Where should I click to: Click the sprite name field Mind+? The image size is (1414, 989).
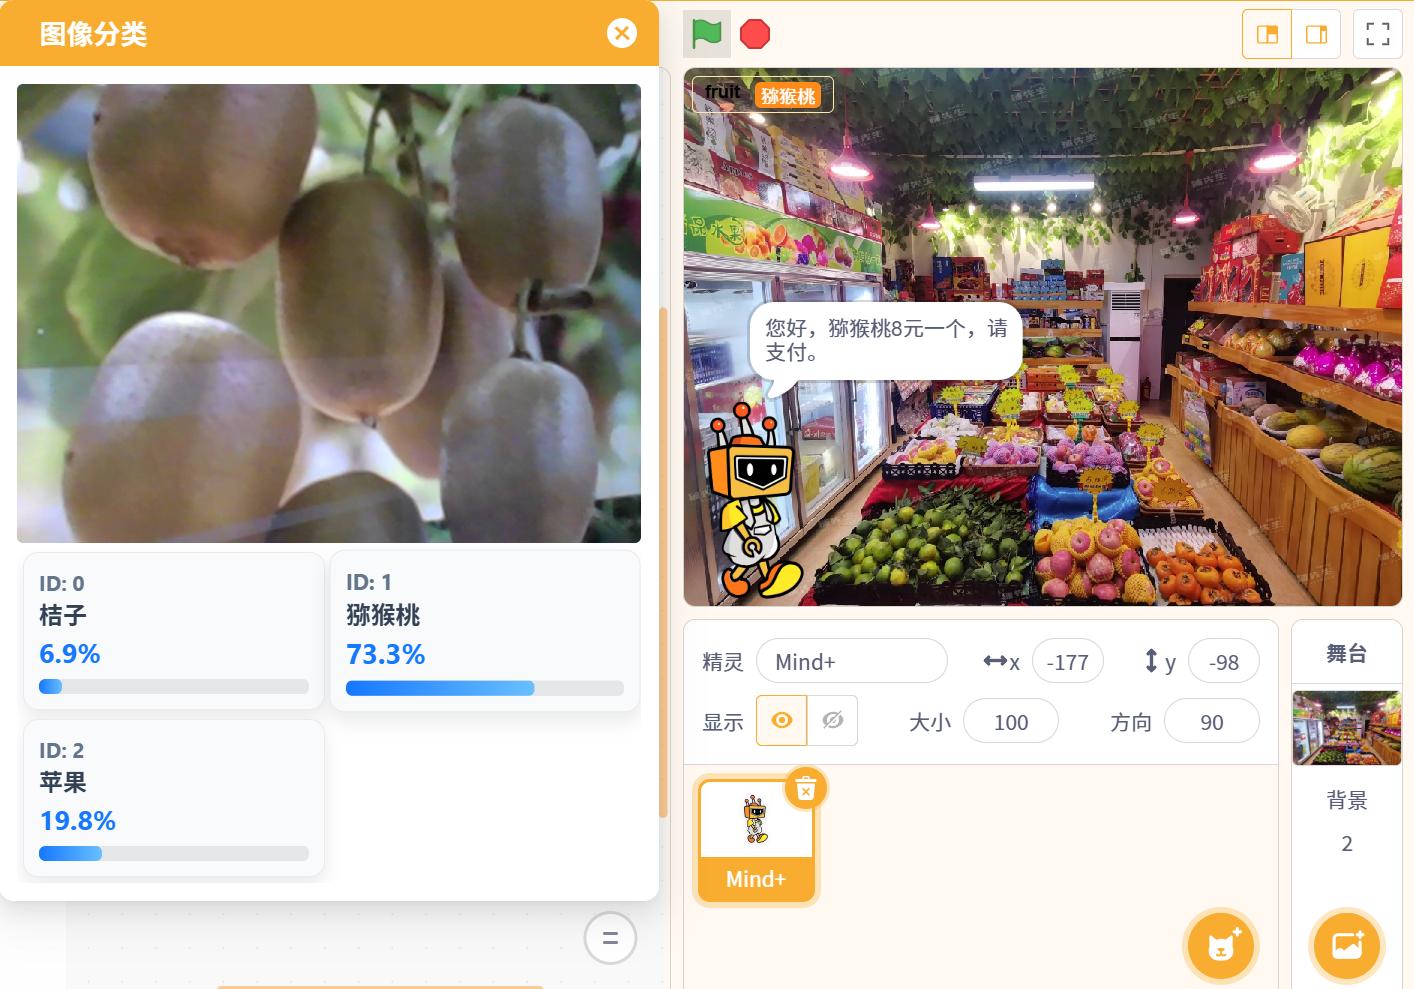pyautogui.click(x=851, y=662)
